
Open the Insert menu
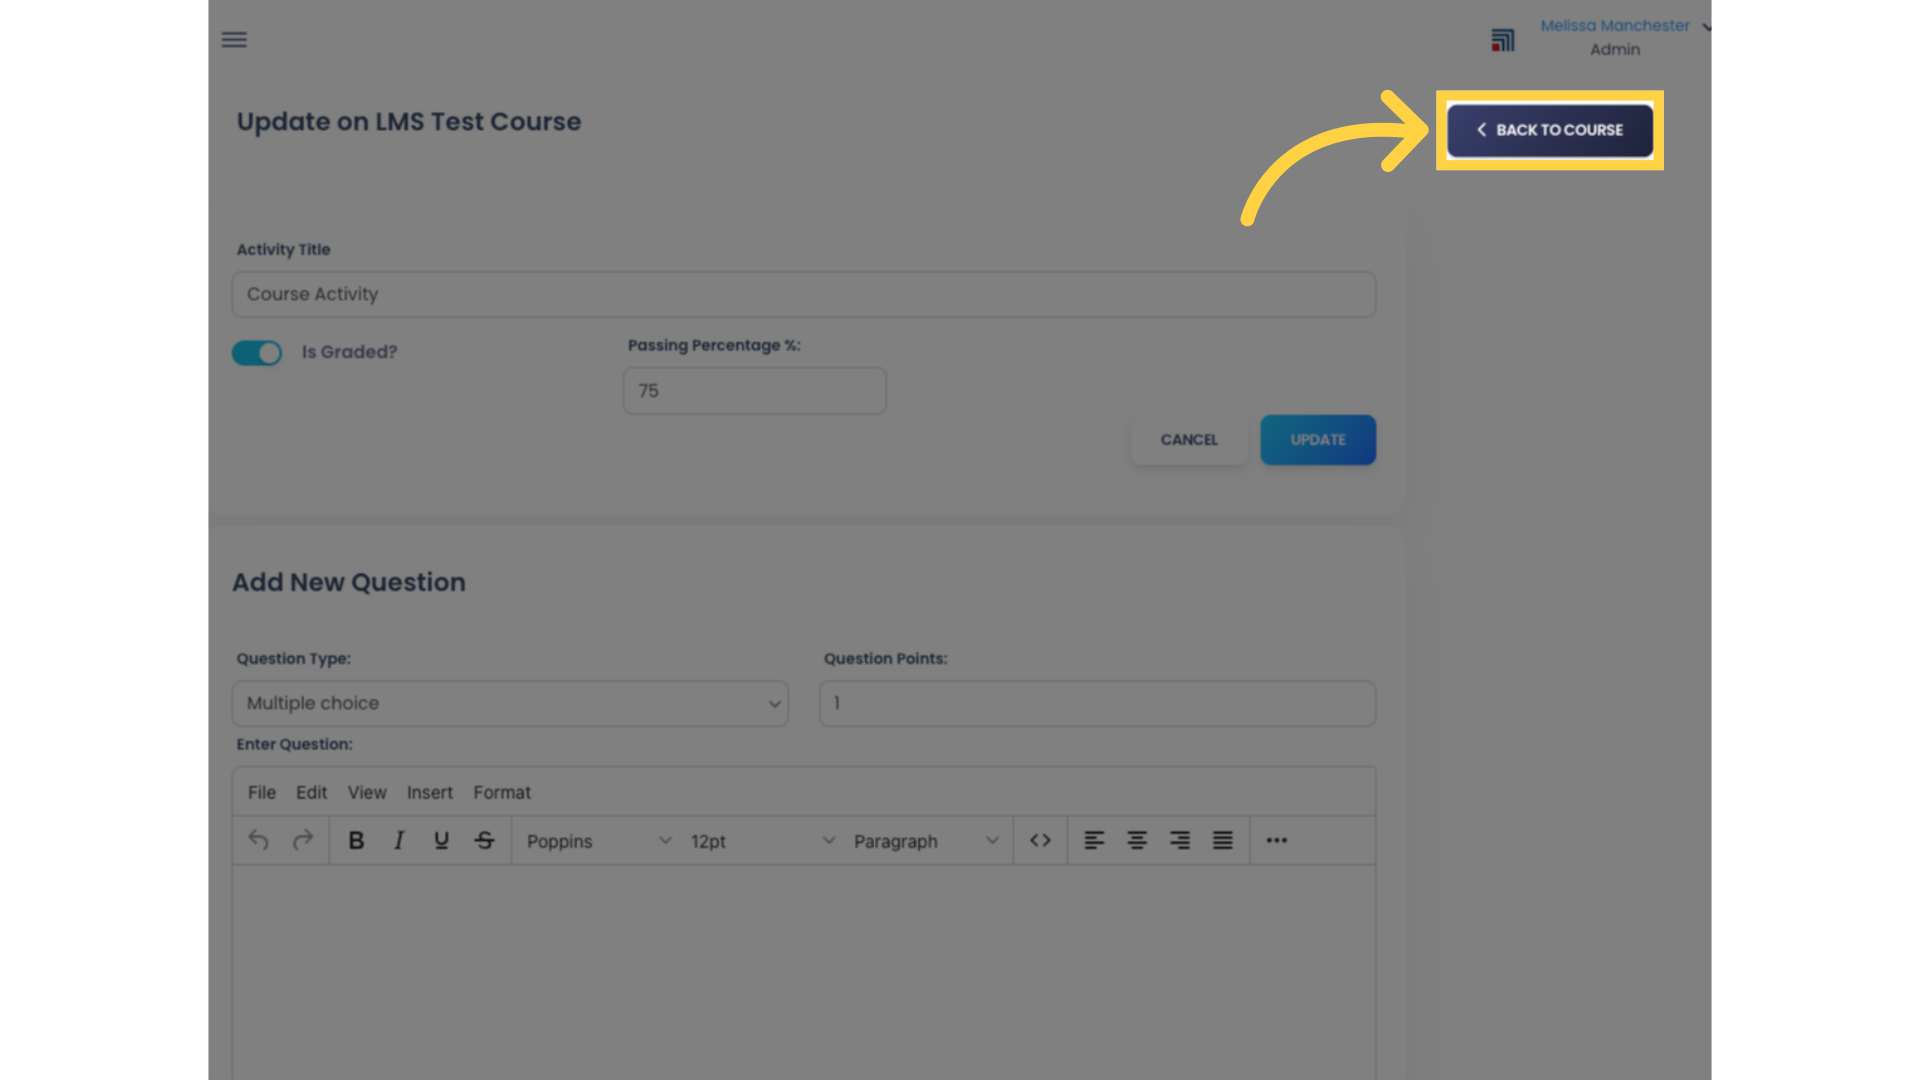tap(430, 791)
